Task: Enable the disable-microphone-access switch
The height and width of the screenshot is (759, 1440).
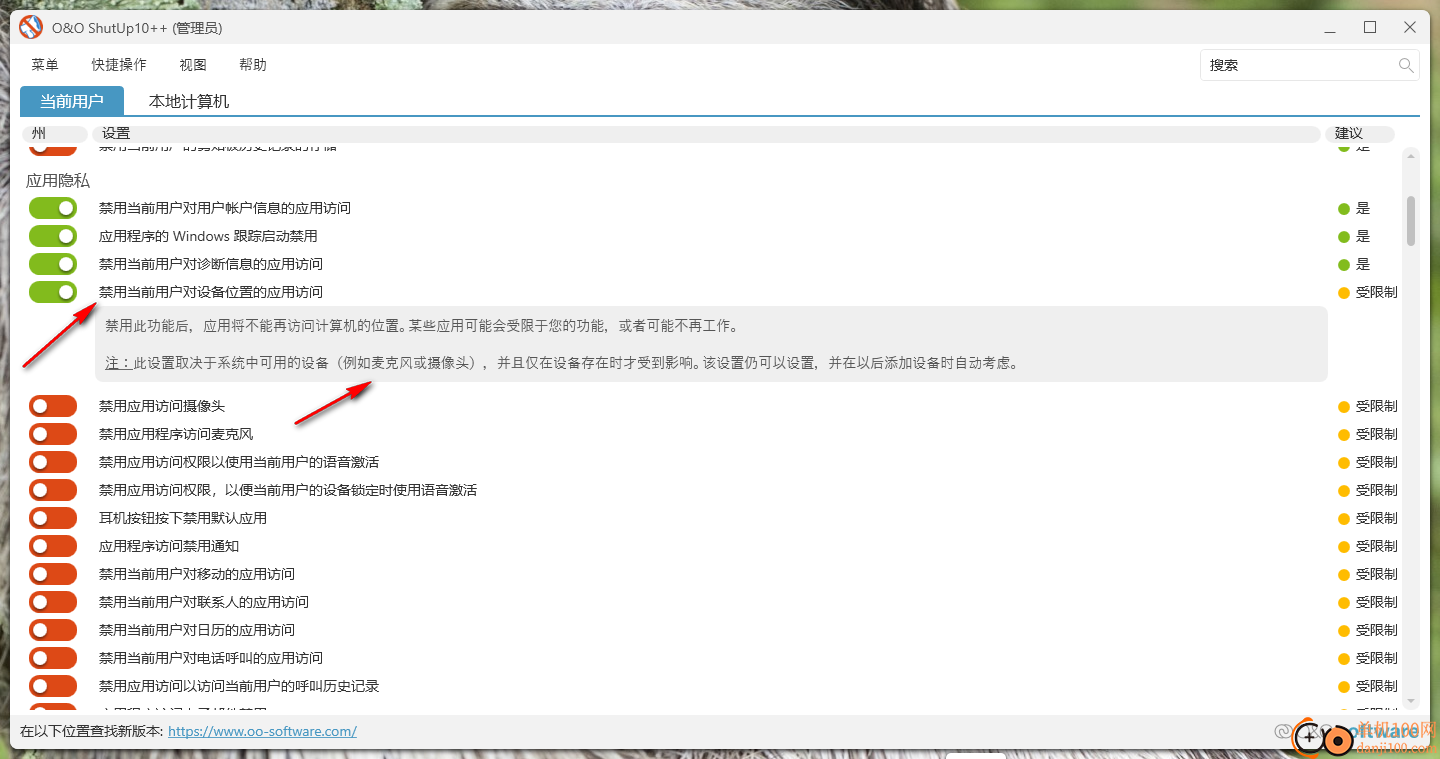Action: [x=53, y=434]
